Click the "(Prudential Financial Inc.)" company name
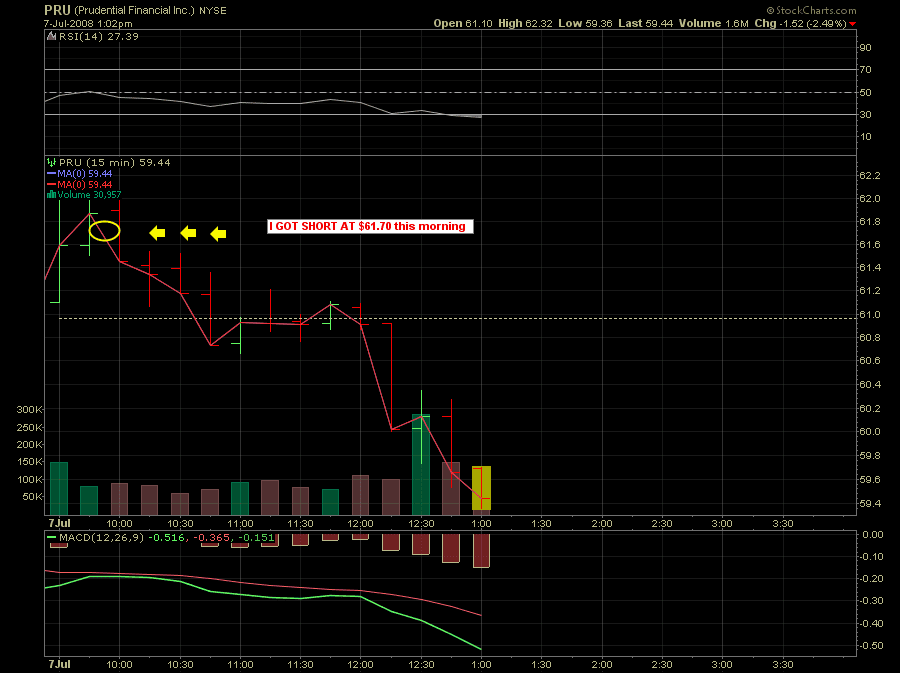 (x=134, y=11)
